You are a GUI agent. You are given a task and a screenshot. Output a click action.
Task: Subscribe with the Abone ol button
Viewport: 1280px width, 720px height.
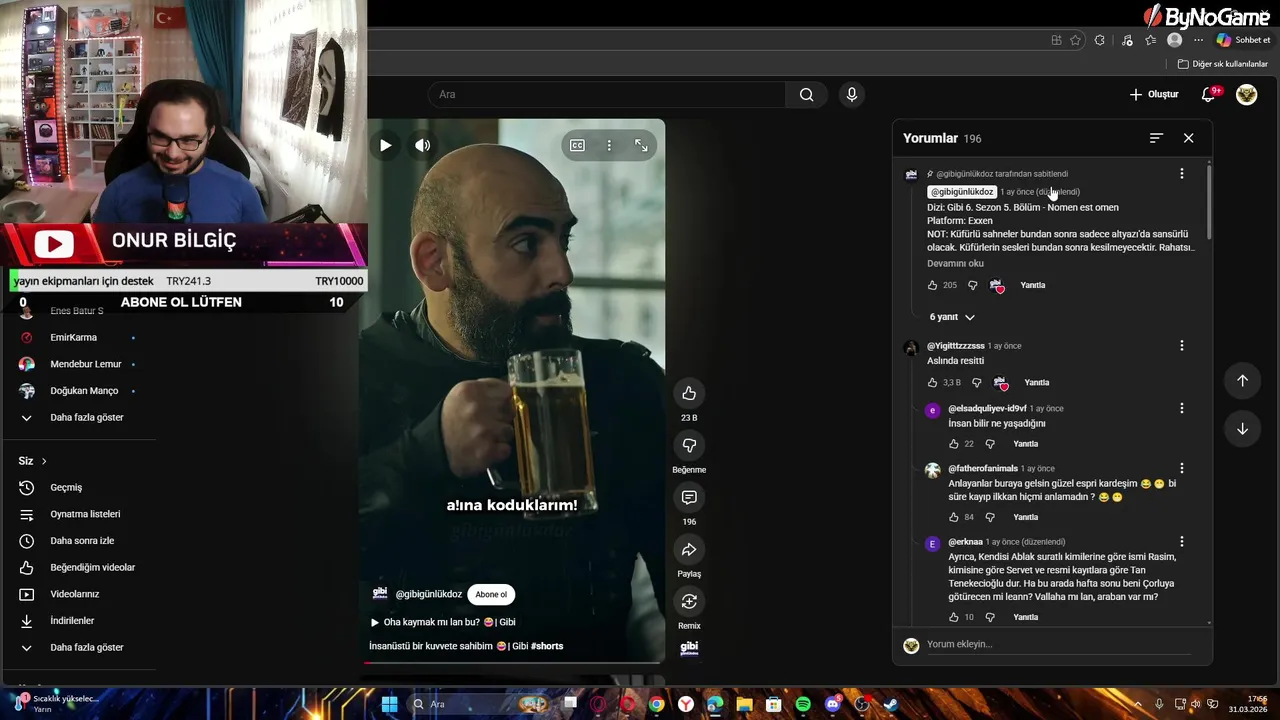[x=491, y=594]
